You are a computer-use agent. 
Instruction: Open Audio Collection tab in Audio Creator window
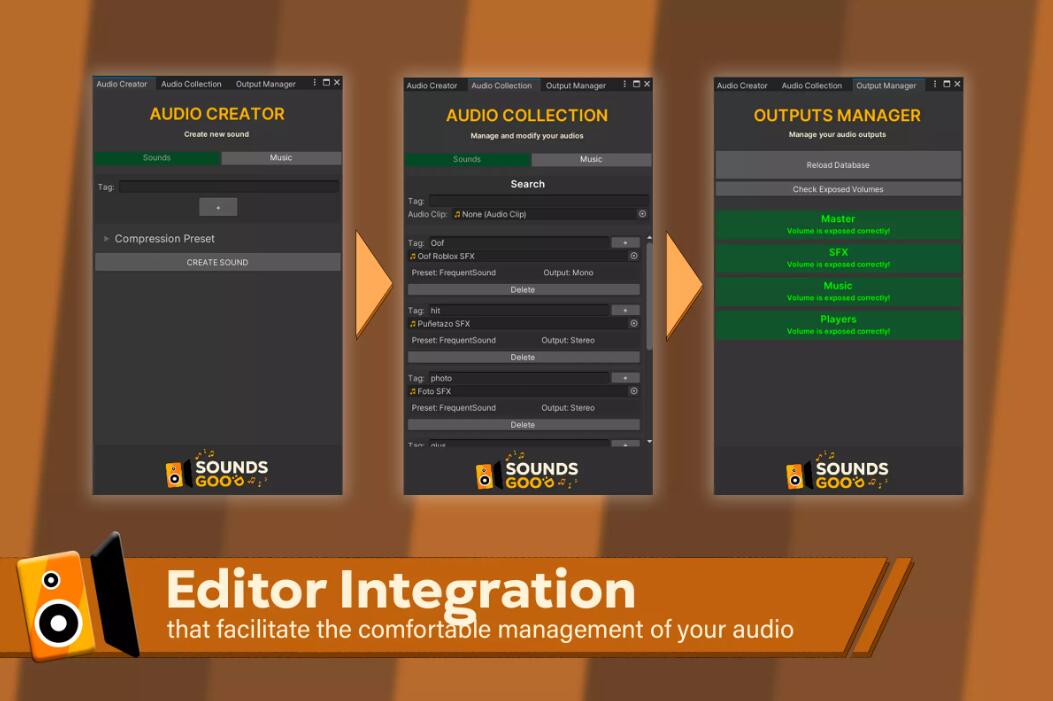[x=191, y=84]
